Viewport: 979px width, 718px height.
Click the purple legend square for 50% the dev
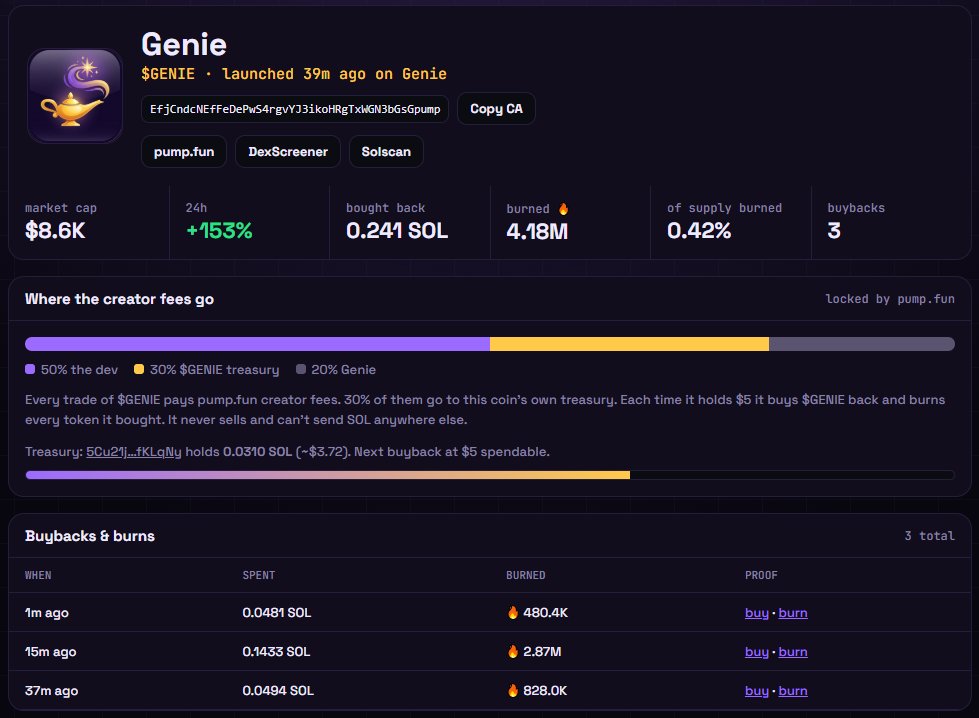click(30, 369)
